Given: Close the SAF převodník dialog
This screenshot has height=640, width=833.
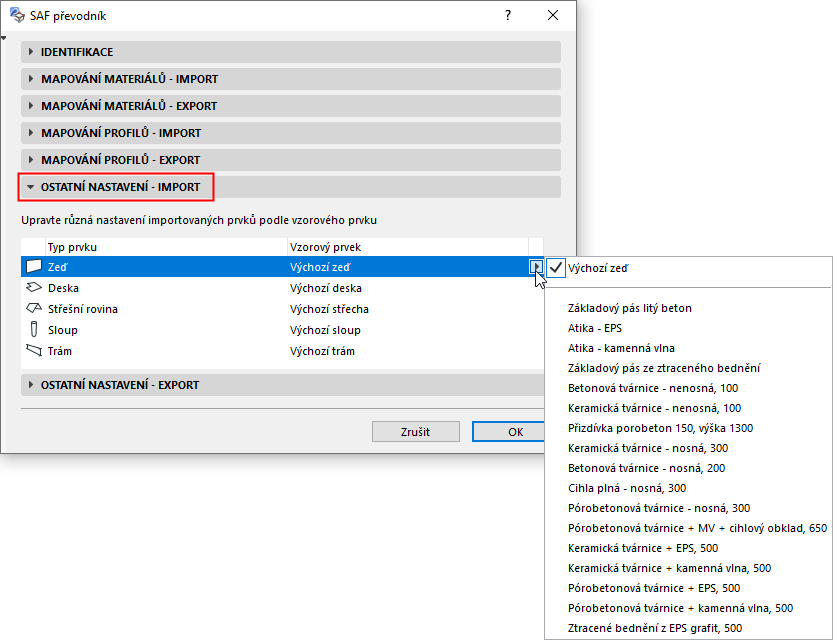Looking at the screenshot, I should (x=553, y=15).
